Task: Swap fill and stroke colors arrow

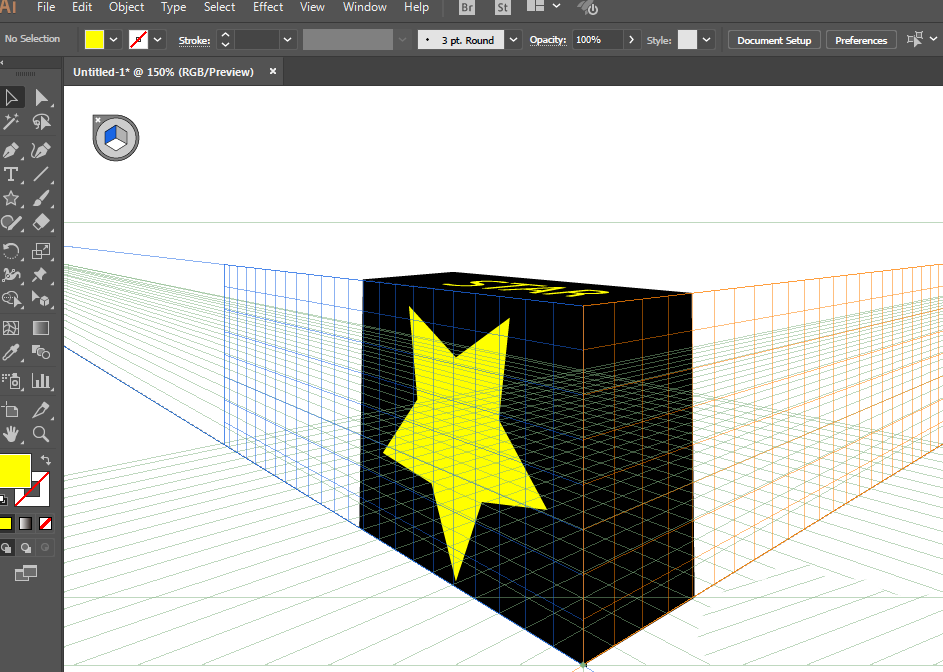Action: 45,461
